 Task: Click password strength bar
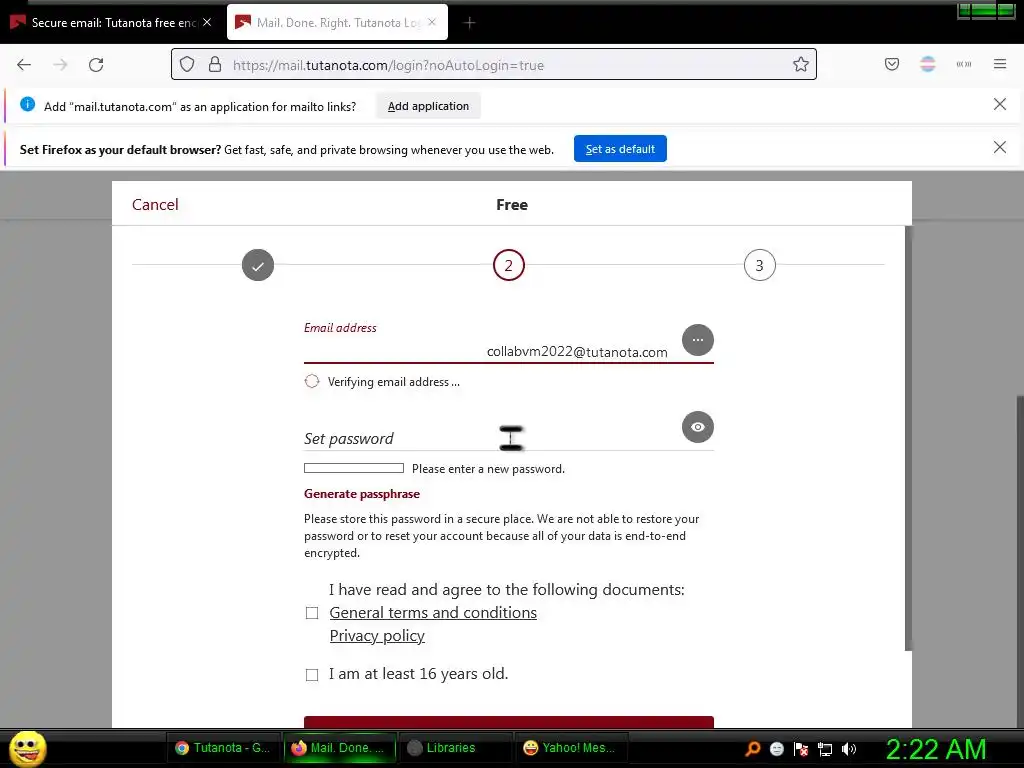pyautogui.click(x=354, y=468)
